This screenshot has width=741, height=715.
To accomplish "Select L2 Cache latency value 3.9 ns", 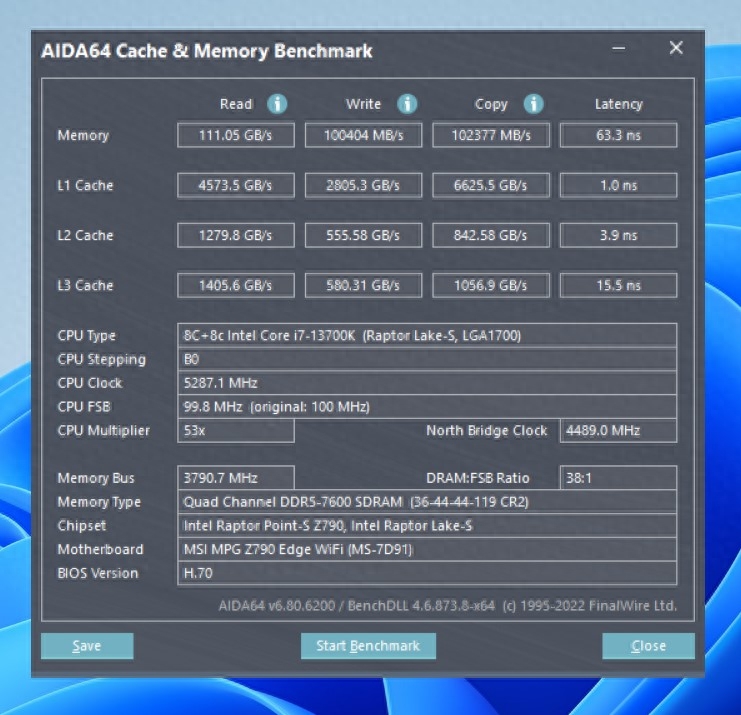I will (x=619, y=235).
